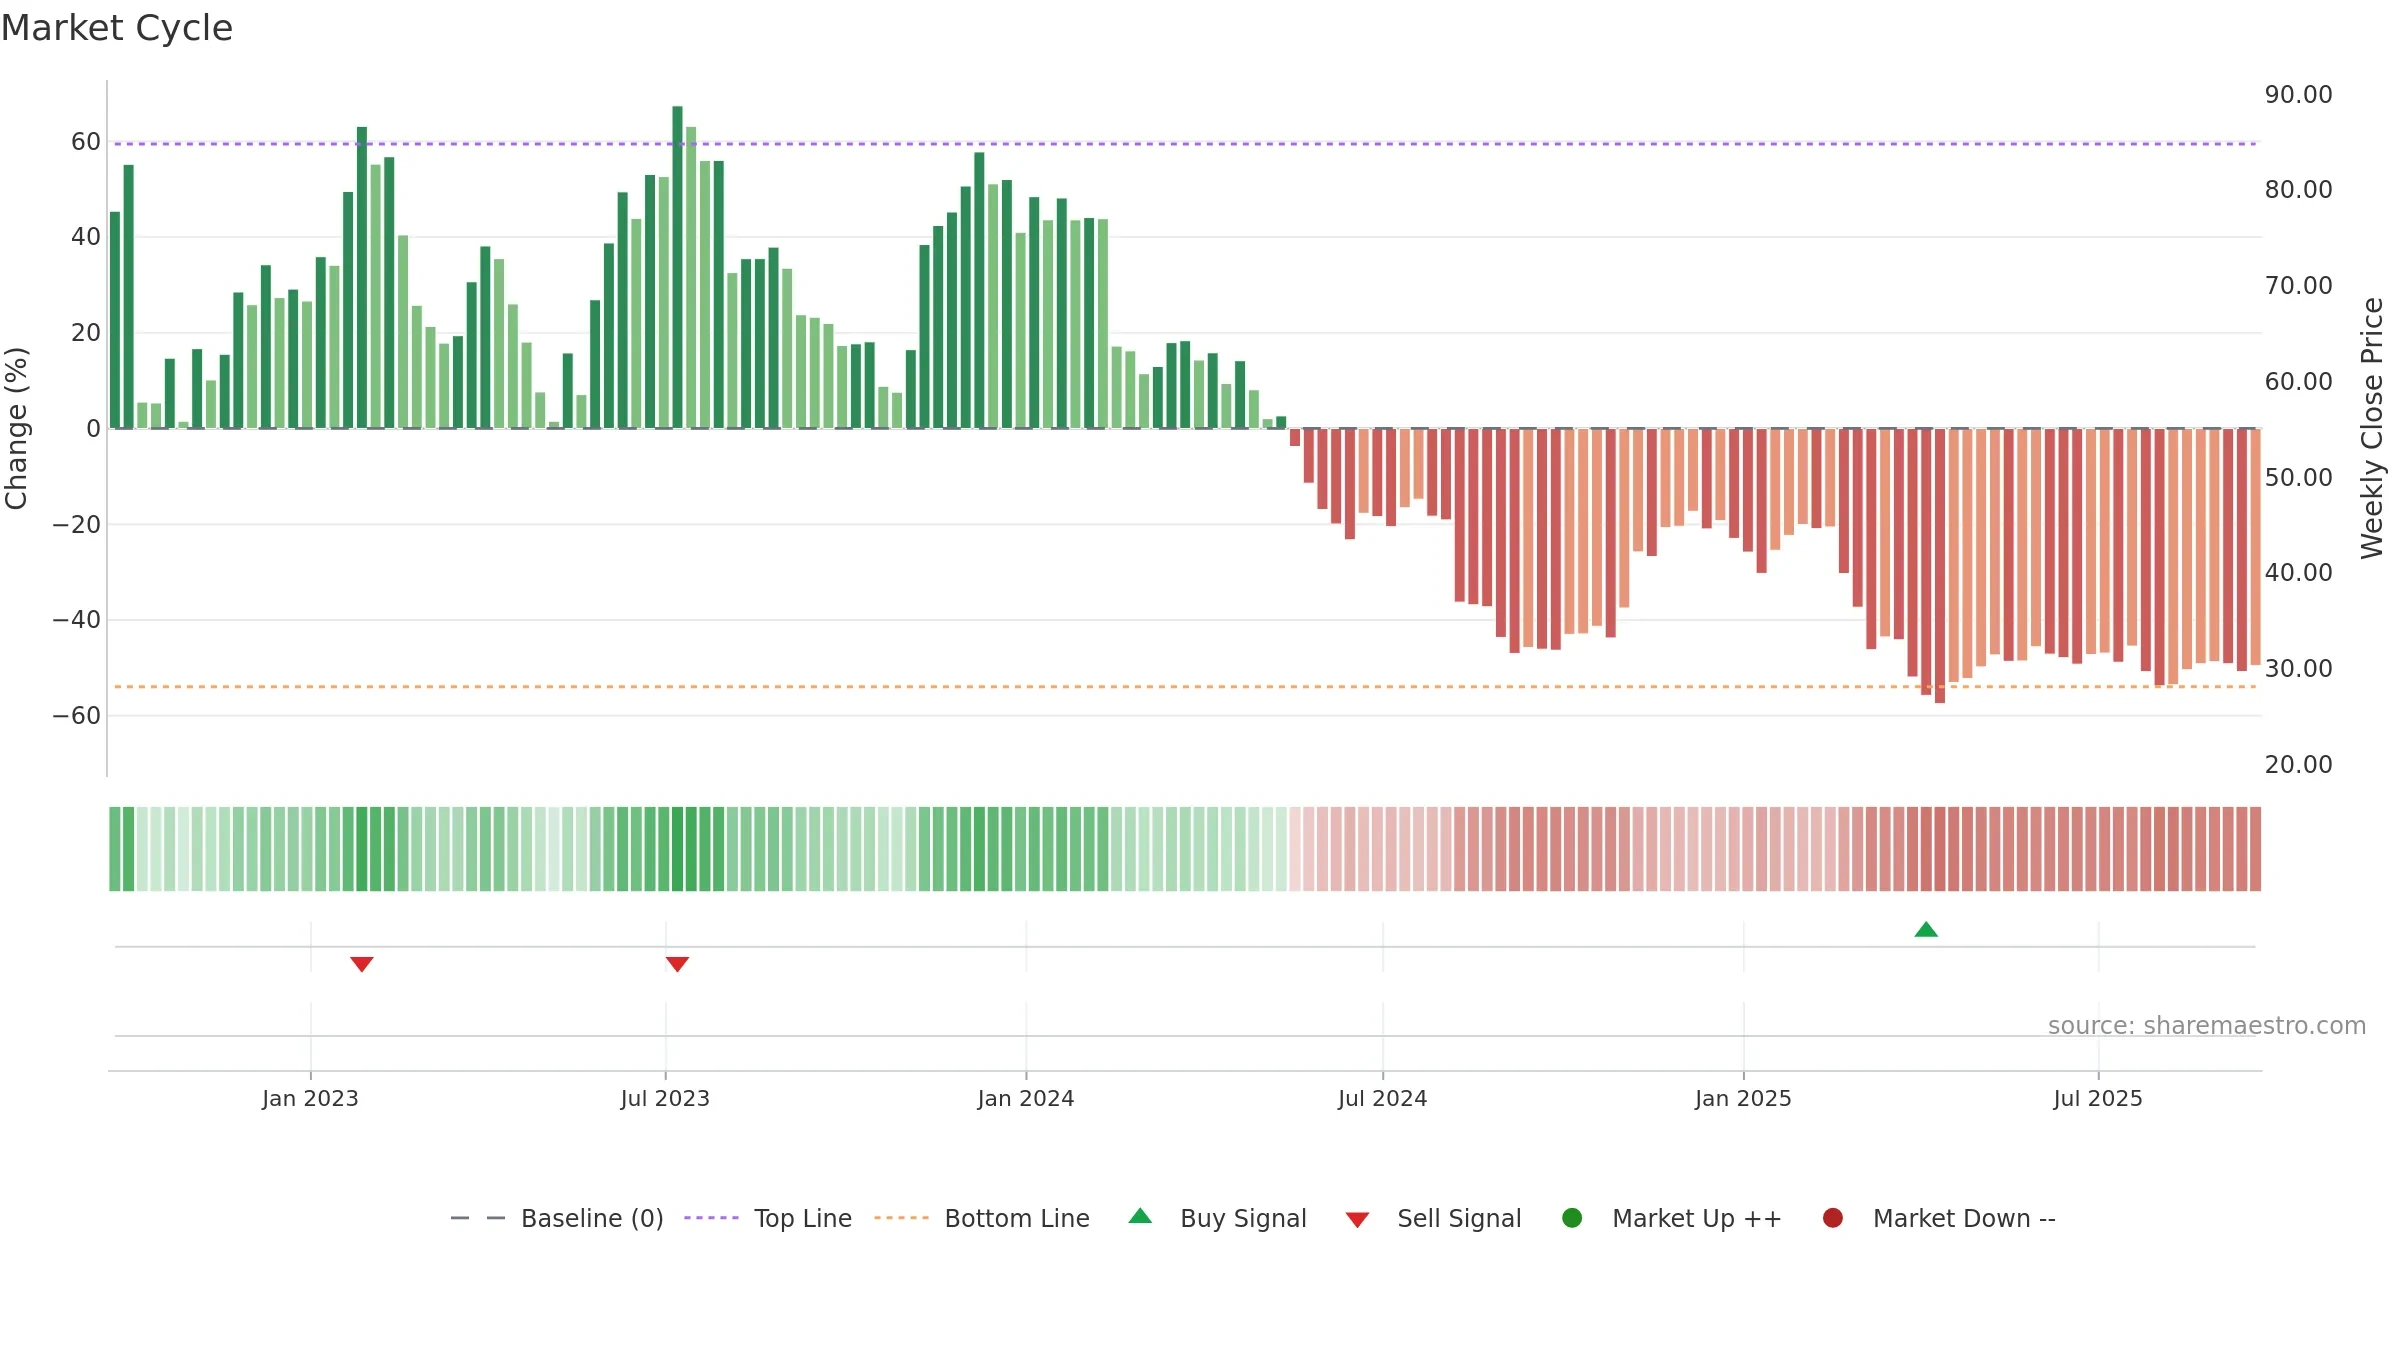This screenshot has width=2400, height=1350.
Task: Toggle the Market Down -- legend entry
Action: pos(1939,1218)
